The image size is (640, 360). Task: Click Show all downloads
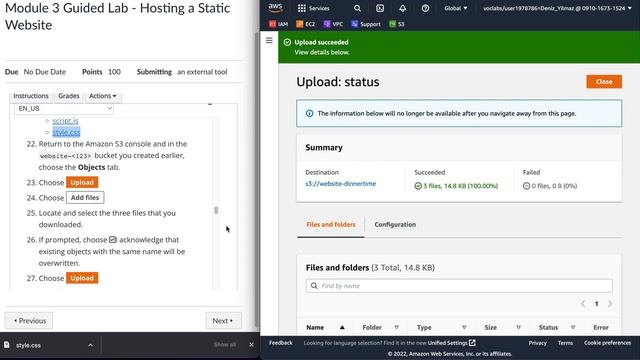[x=225, y=345]
